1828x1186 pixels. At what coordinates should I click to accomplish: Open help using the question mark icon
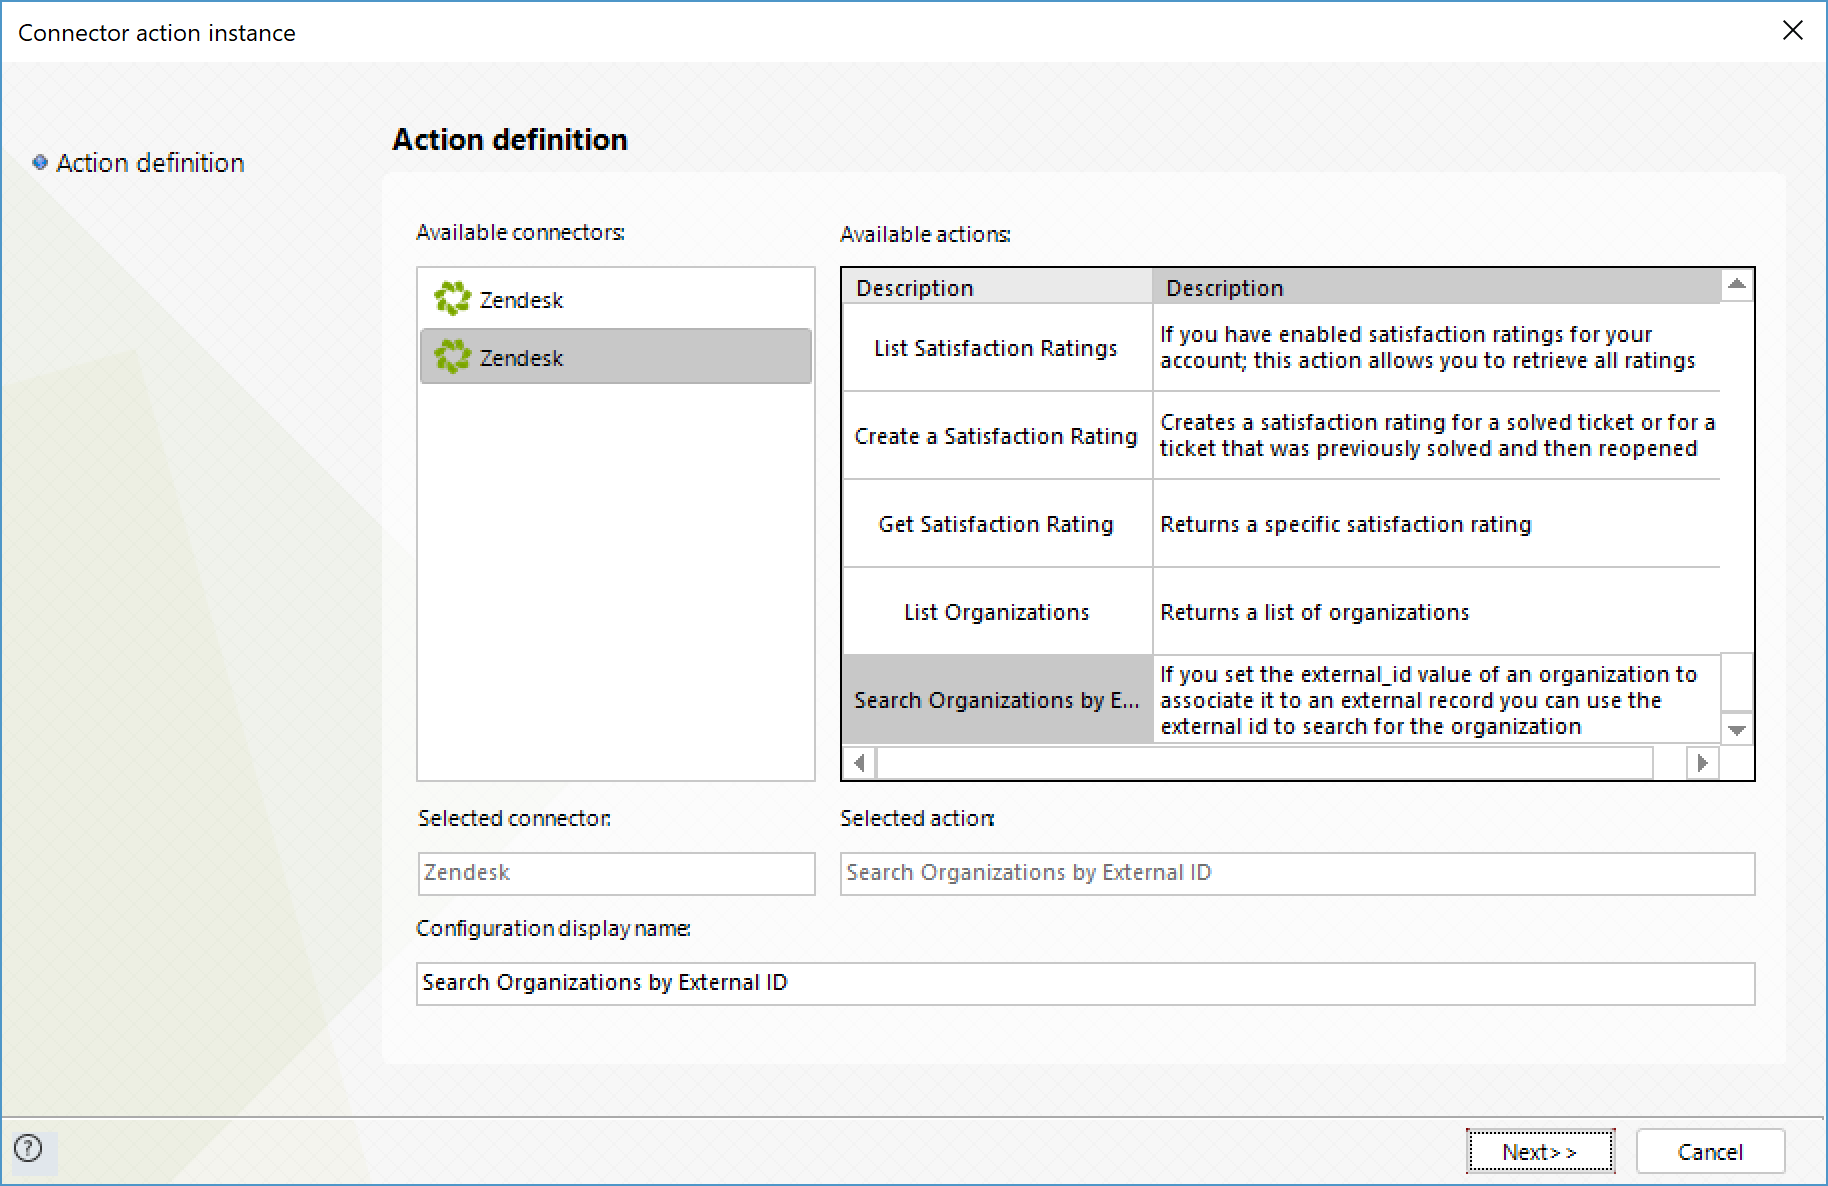(x=29, y=1148)
